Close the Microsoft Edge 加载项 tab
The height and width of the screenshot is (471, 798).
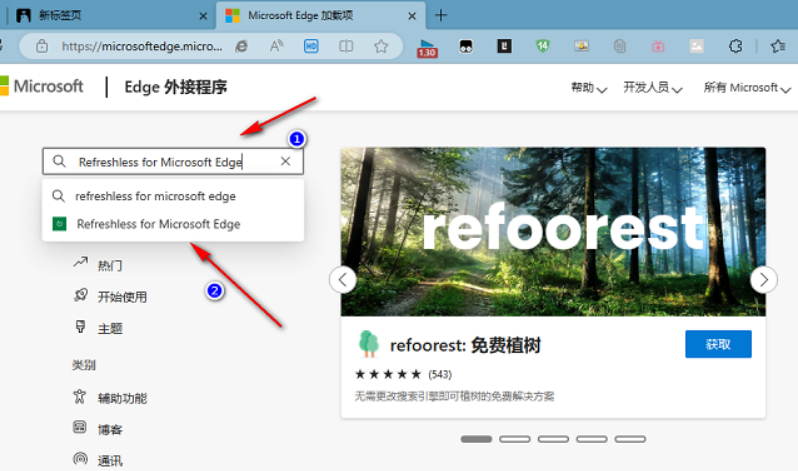(412, 16)
